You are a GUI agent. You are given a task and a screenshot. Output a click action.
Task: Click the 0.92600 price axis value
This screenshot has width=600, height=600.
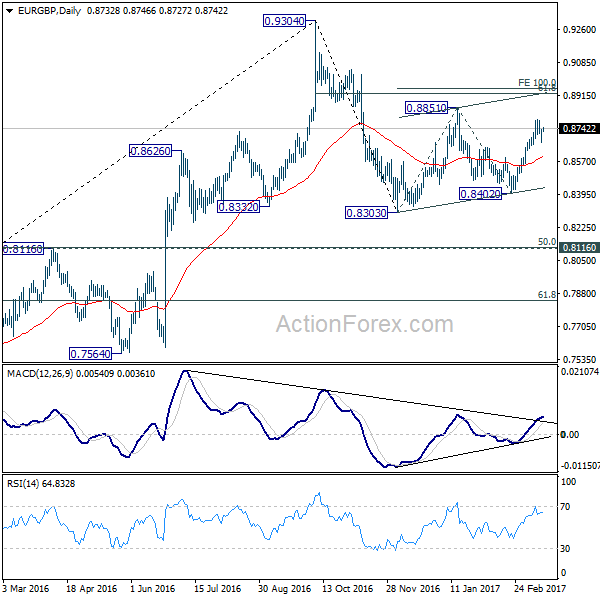pos(579,29)
